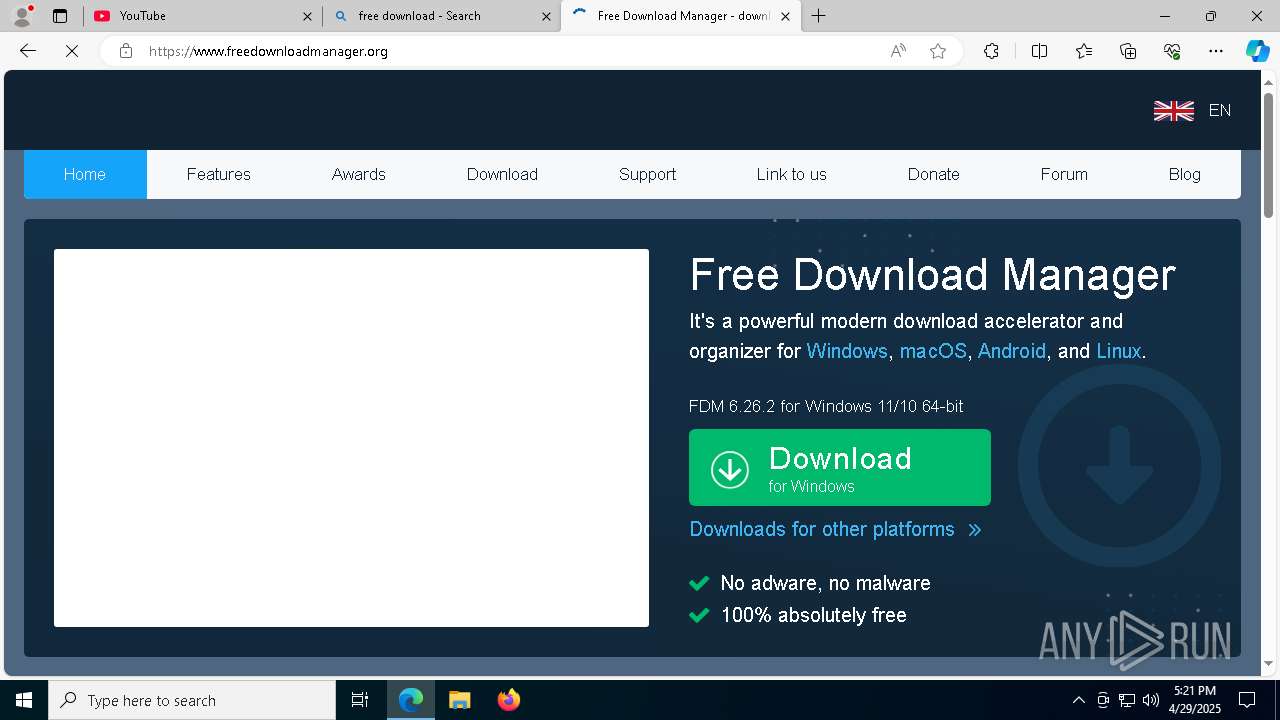This screenshot has width=1280, height=720.
Task: Open the browser profile icon
Action: 22,15
